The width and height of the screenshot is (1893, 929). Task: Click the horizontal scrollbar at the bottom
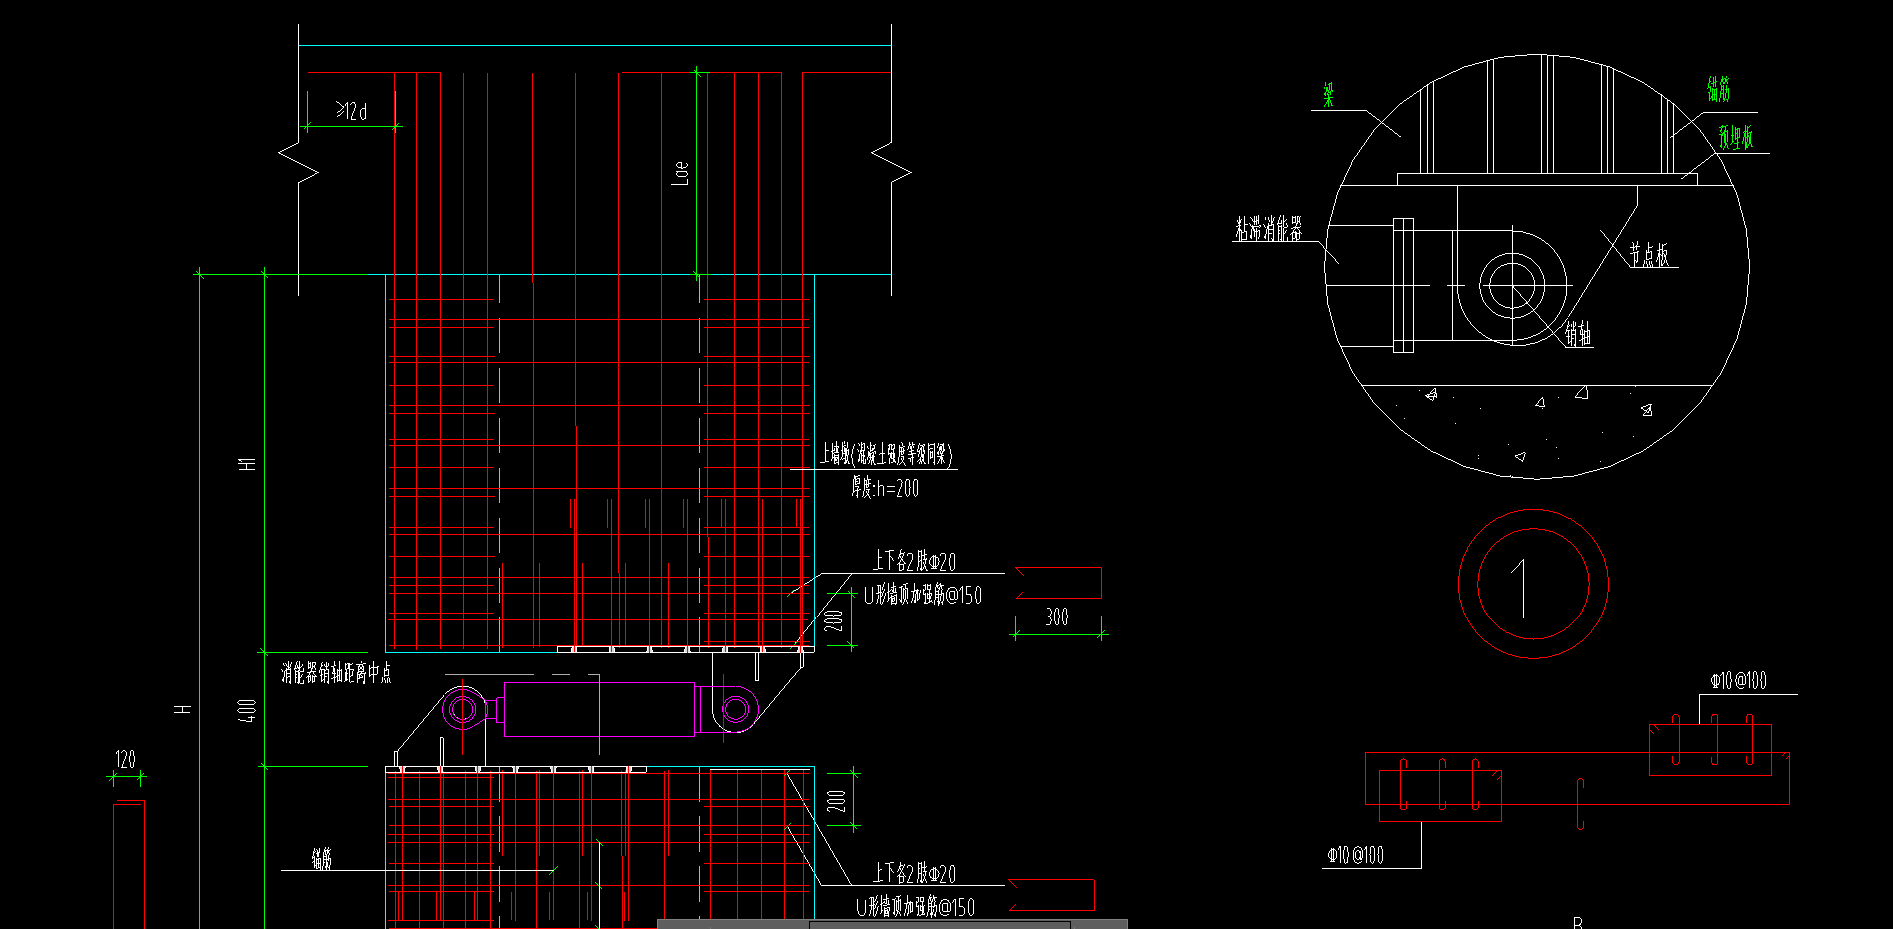tap(892, 924)
